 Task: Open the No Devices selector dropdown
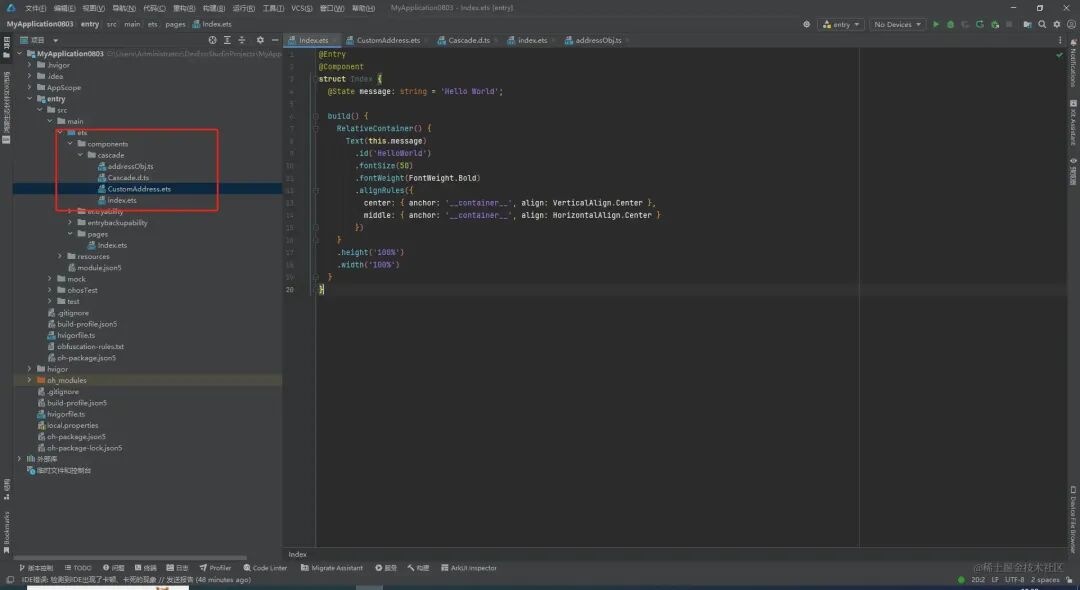pyautogui.click(x=897, y=24)
